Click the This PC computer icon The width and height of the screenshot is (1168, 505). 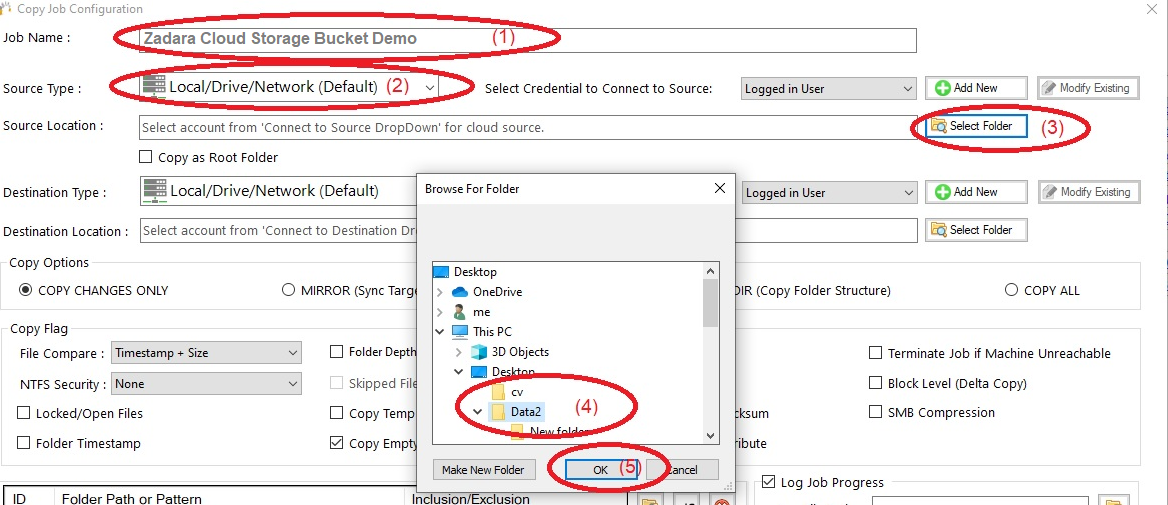pyautogui.click(x=460, y=332)
